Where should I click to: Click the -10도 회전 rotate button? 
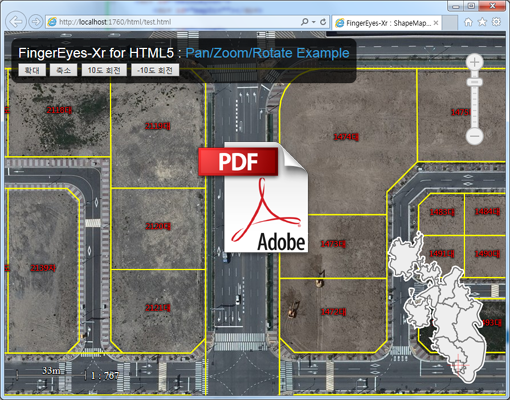(x=155, y=70)
